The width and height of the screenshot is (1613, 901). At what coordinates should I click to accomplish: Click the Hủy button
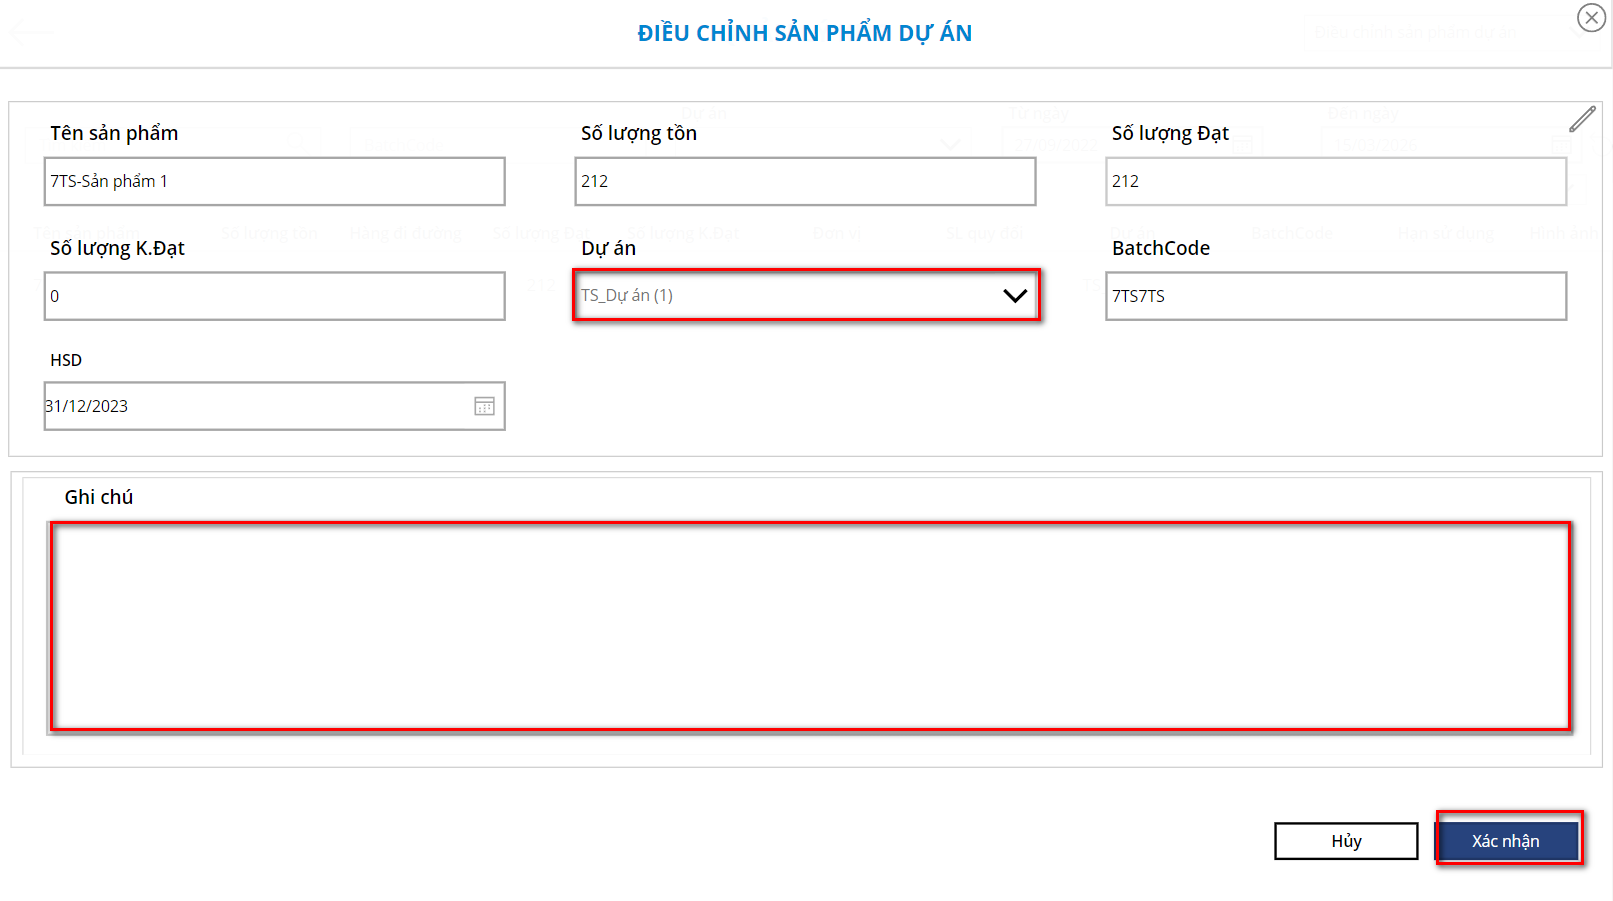point(1346,841)
